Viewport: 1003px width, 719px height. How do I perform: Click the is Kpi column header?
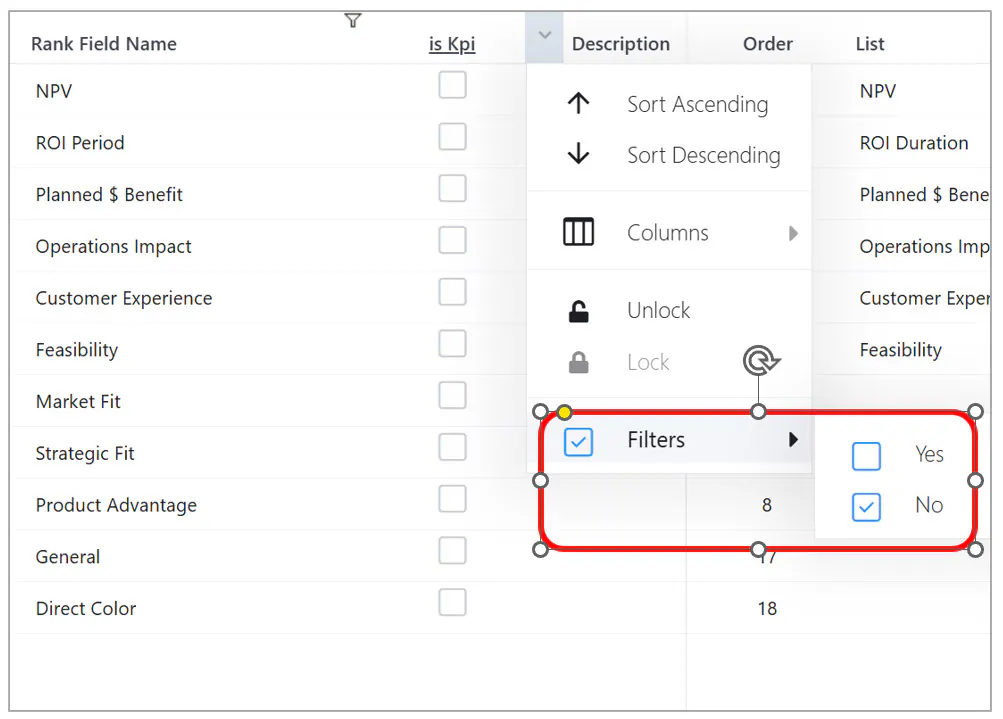click(452, 43)
